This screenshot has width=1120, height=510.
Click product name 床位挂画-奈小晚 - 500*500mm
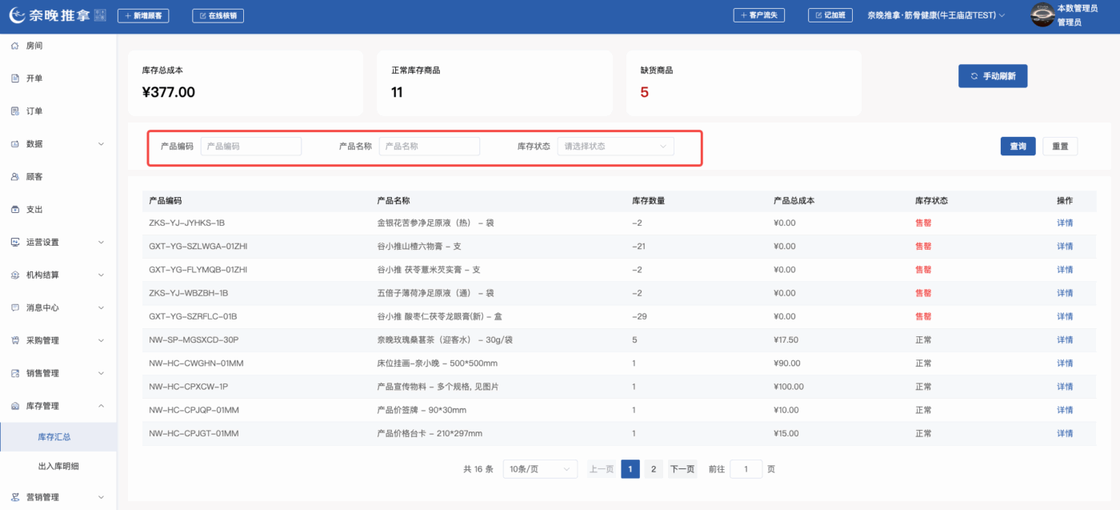[437, 364]
